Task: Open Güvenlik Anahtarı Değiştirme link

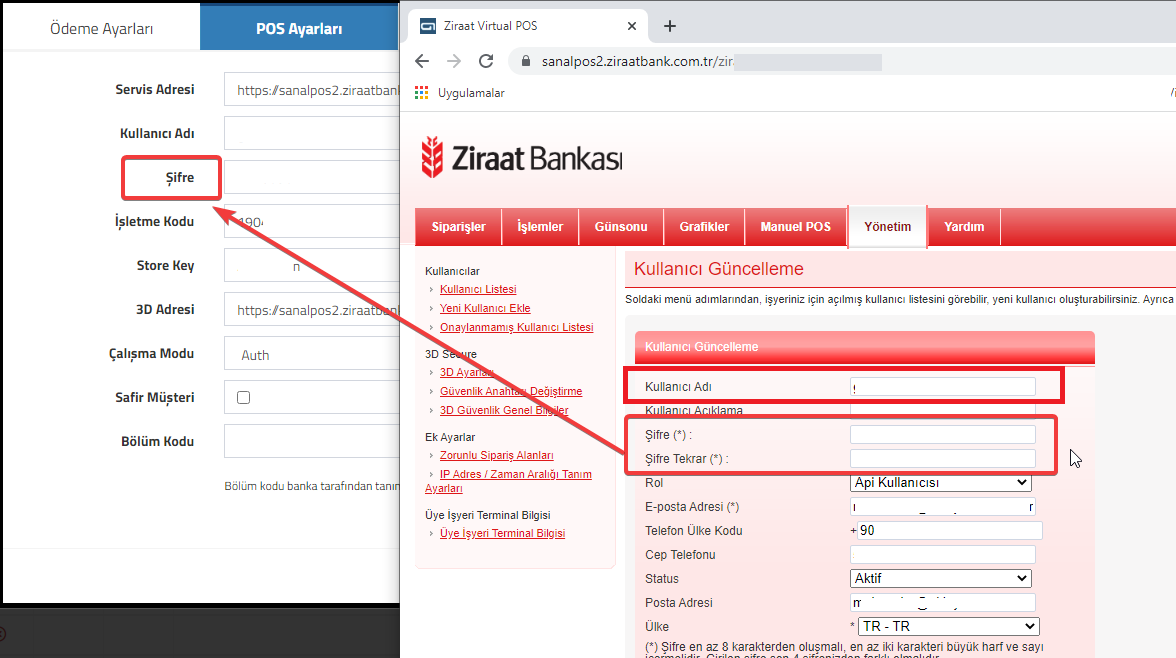Action: tap(510, 391)
